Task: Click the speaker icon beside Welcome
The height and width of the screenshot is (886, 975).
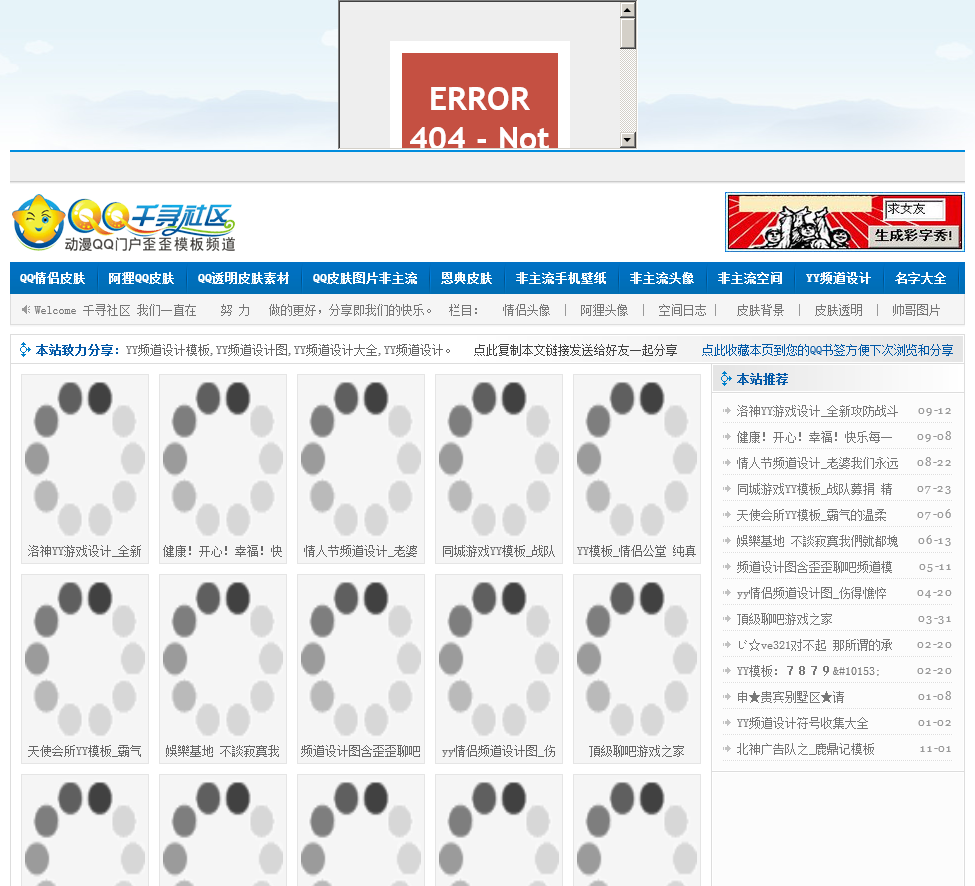Action: [25, 310]
